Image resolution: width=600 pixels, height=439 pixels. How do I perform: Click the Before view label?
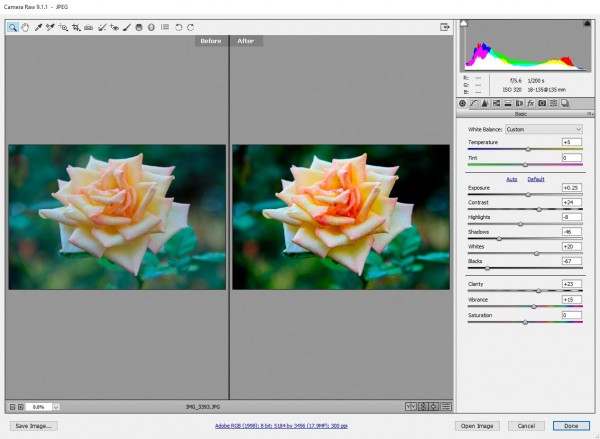(211, 41)
